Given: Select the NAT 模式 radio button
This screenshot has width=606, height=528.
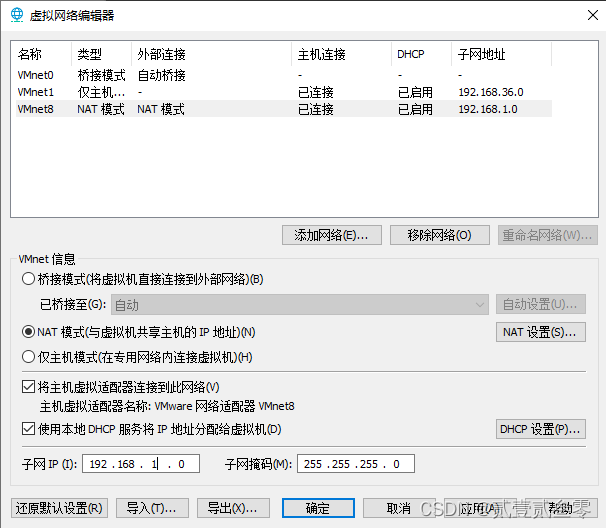Looking at the screenshot, I should click(x=29, y=332).
